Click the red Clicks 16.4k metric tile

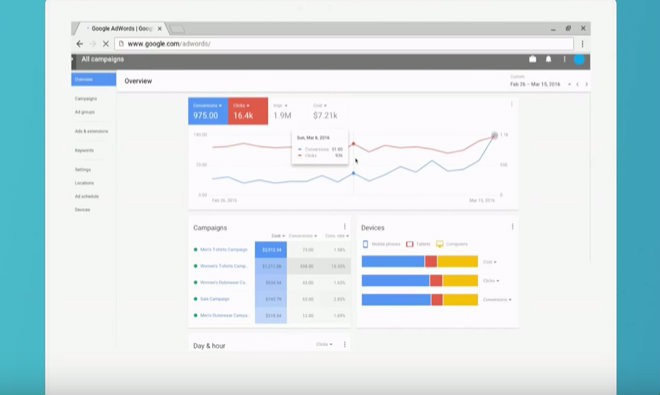(x=248, y=111)
